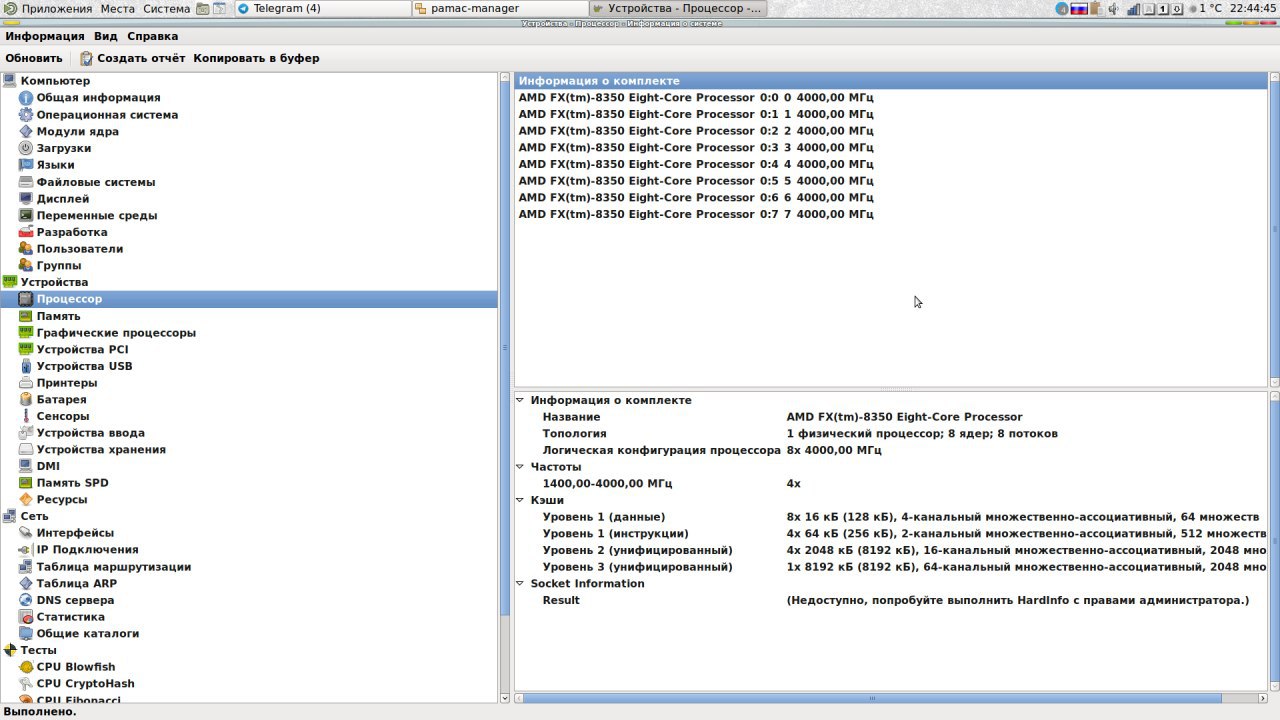
Task: Click the Устройства хранения drive icon
Action: (x=26, y=450)
